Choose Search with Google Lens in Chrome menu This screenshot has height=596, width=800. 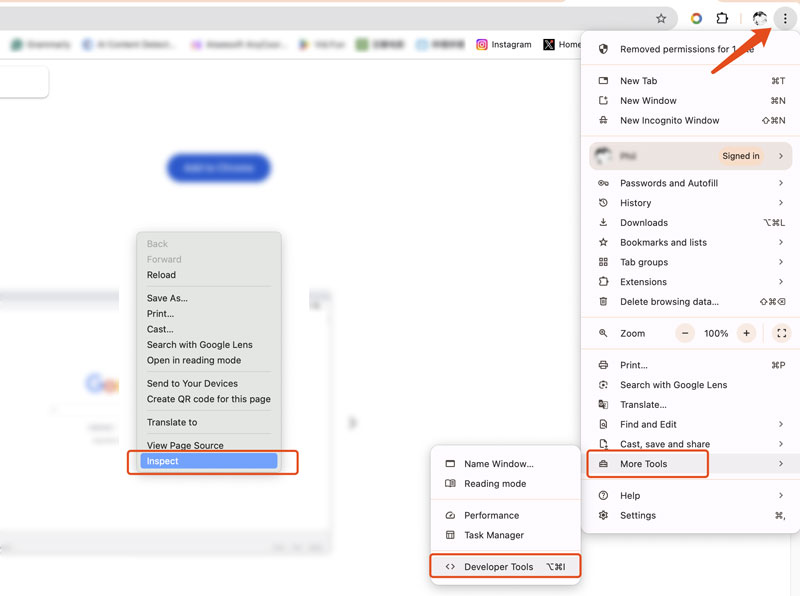(691, 385)
